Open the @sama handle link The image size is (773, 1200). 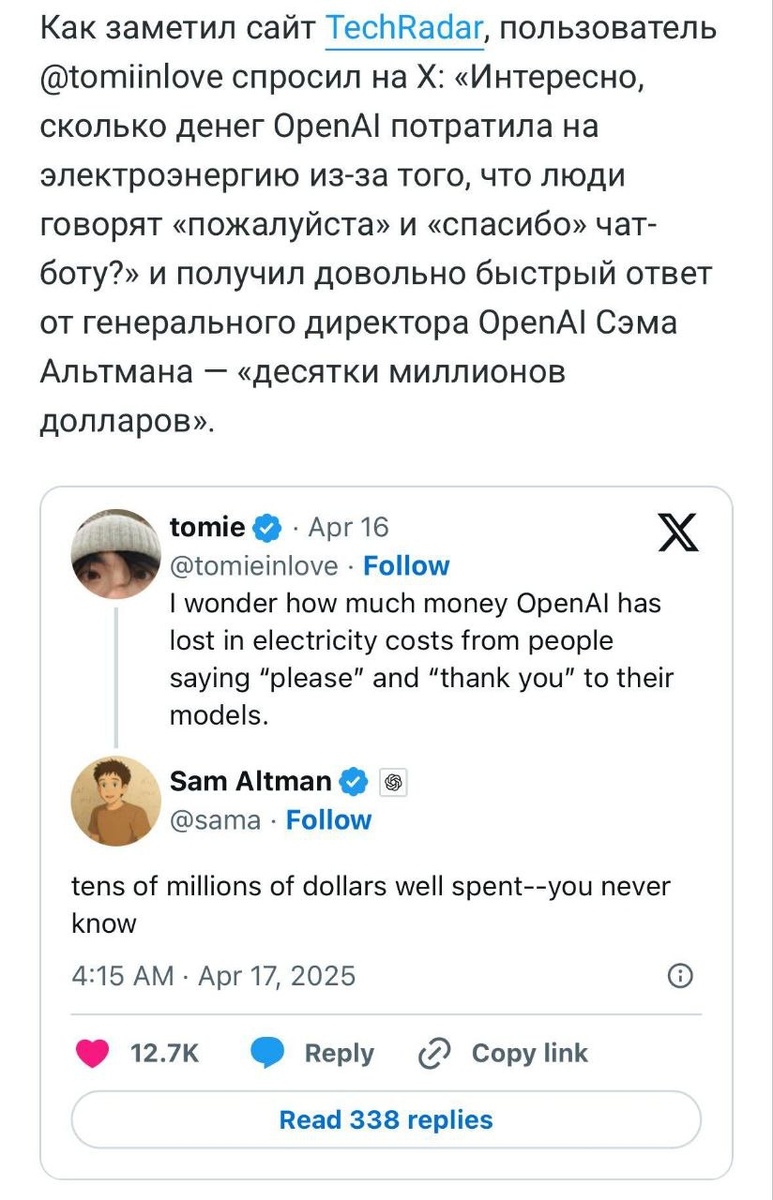(215, 820)
